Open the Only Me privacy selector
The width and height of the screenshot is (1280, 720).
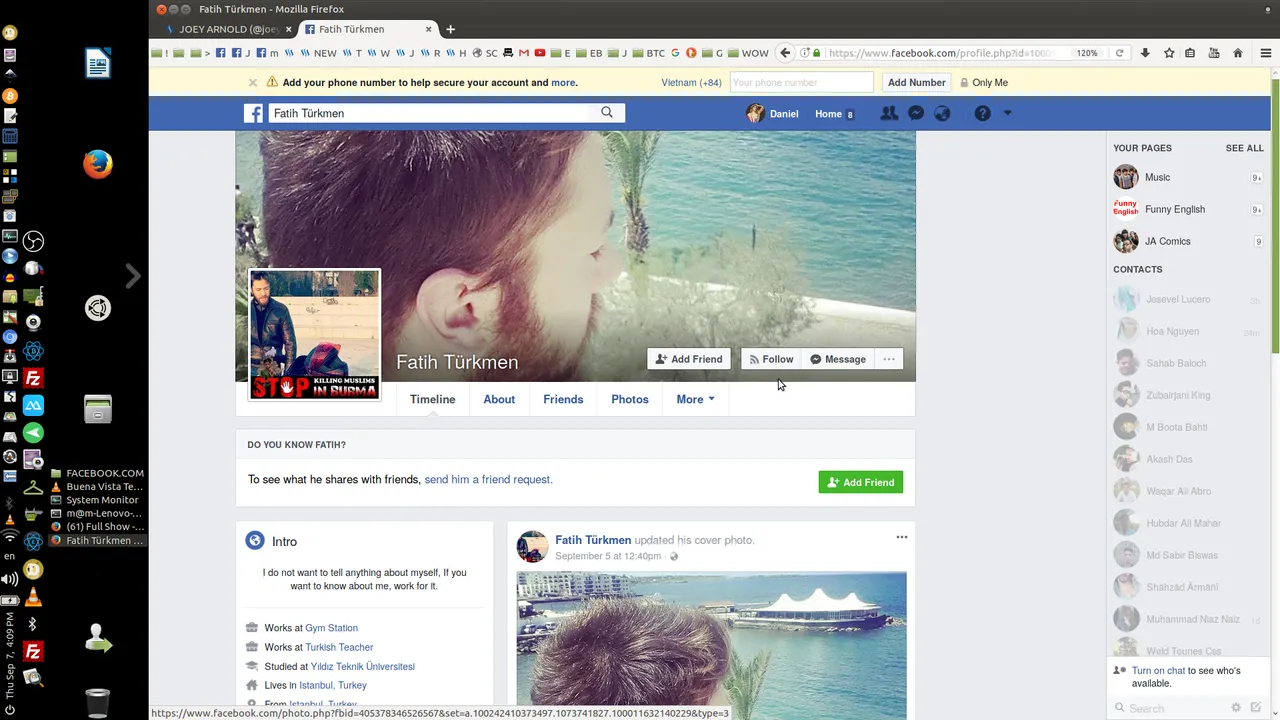[x=984, y=83]
